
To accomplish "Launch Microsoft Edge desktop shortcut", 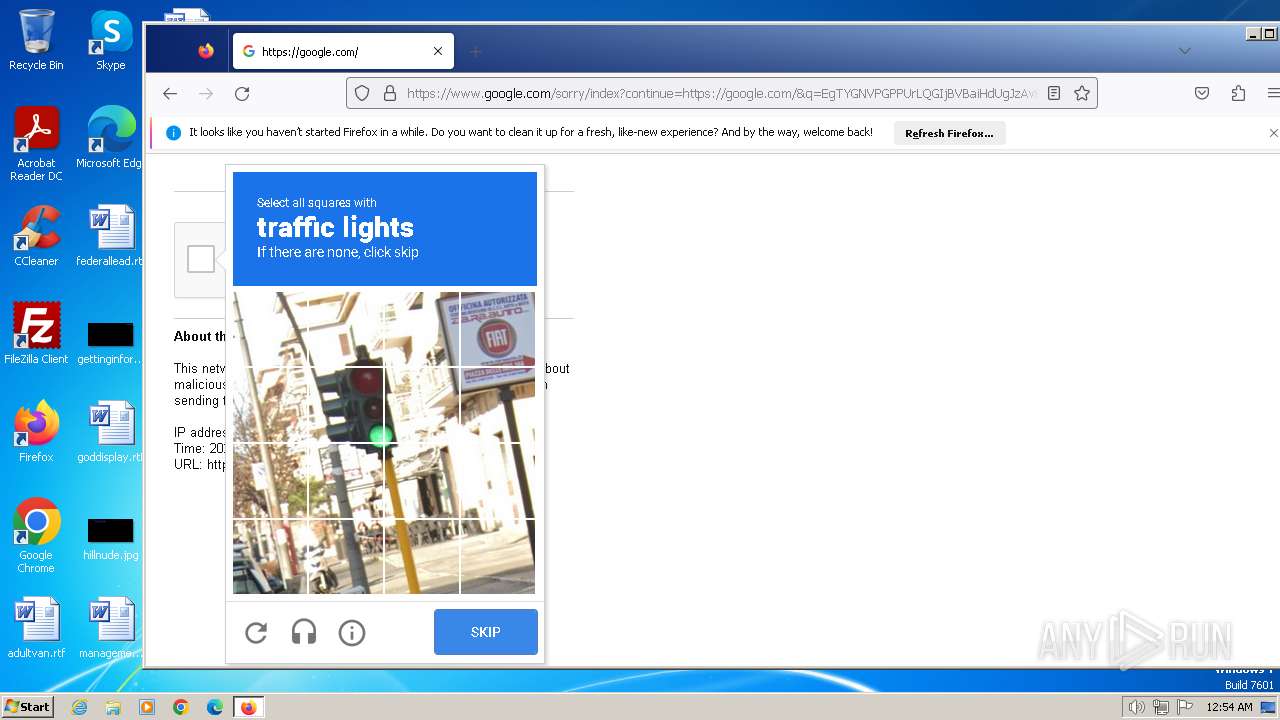I will click(111, 138).
